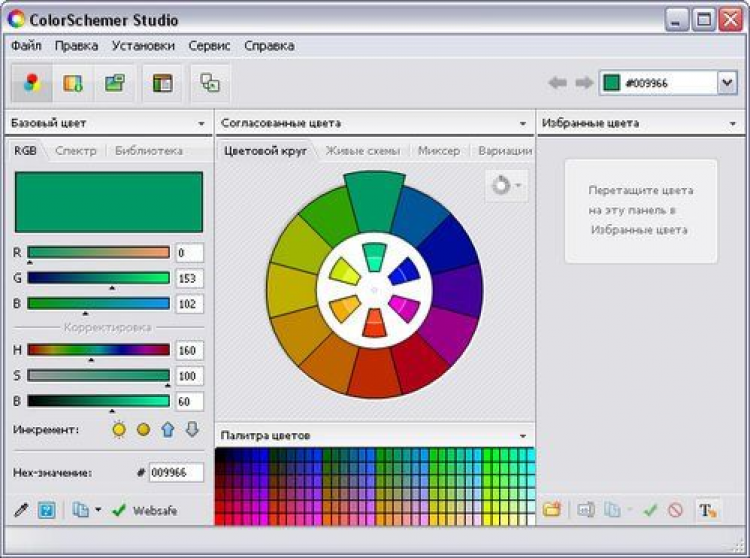Click the H hue slider
This screenshot has width=750, height=558.
coord(99,350)
